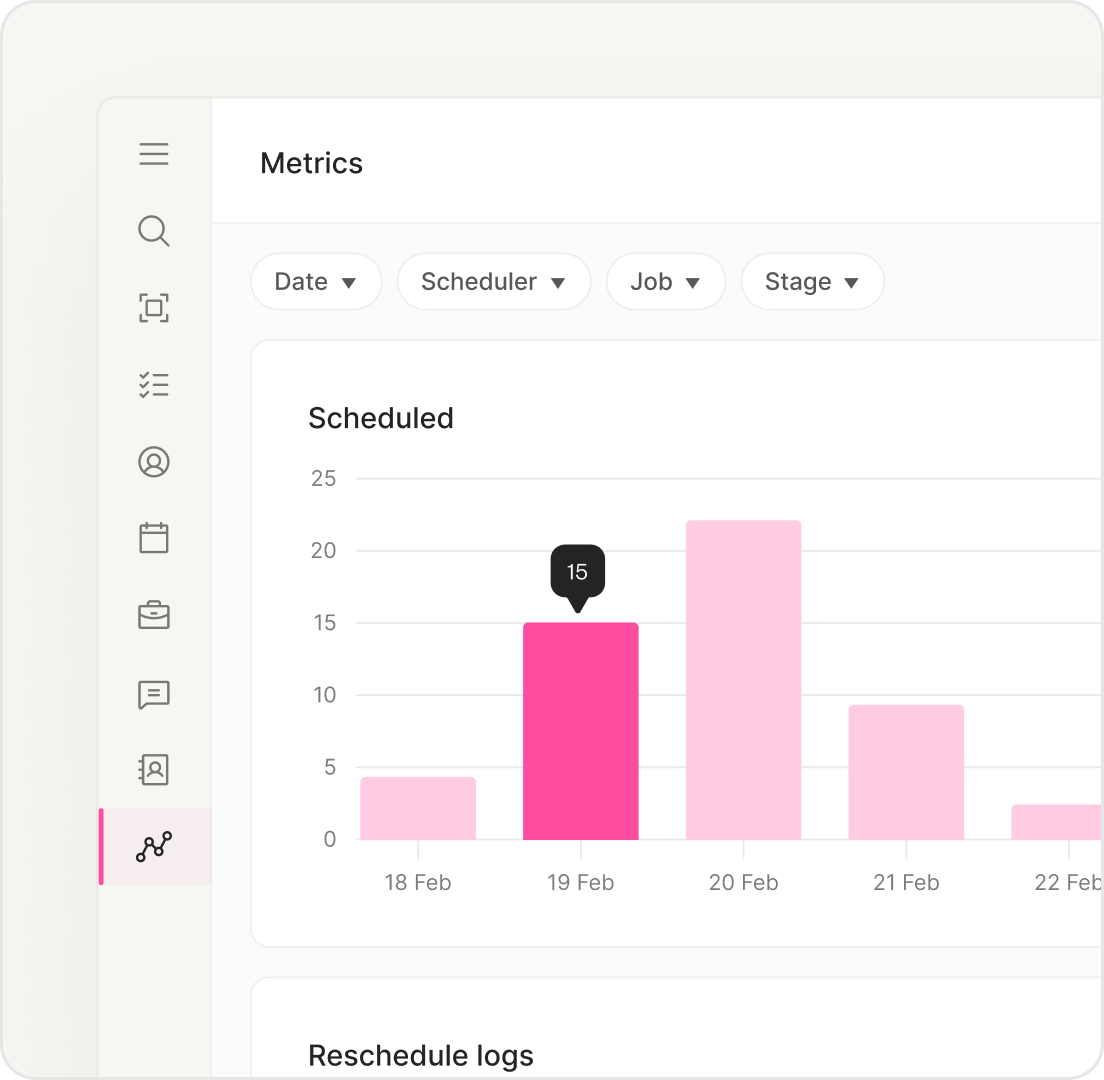The width and height of the screenshot is (1104, 1080).
Task: Expand the Stage filter dropdown
Action: click(x=813, y=282)
